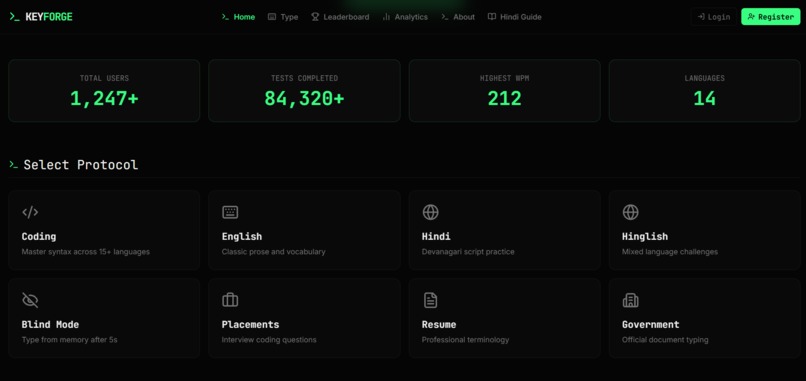The height and width of the screenshot is (381, 806).
Task: Click 'Type from memory after 5s' description
Action: (x=69, y=340)
